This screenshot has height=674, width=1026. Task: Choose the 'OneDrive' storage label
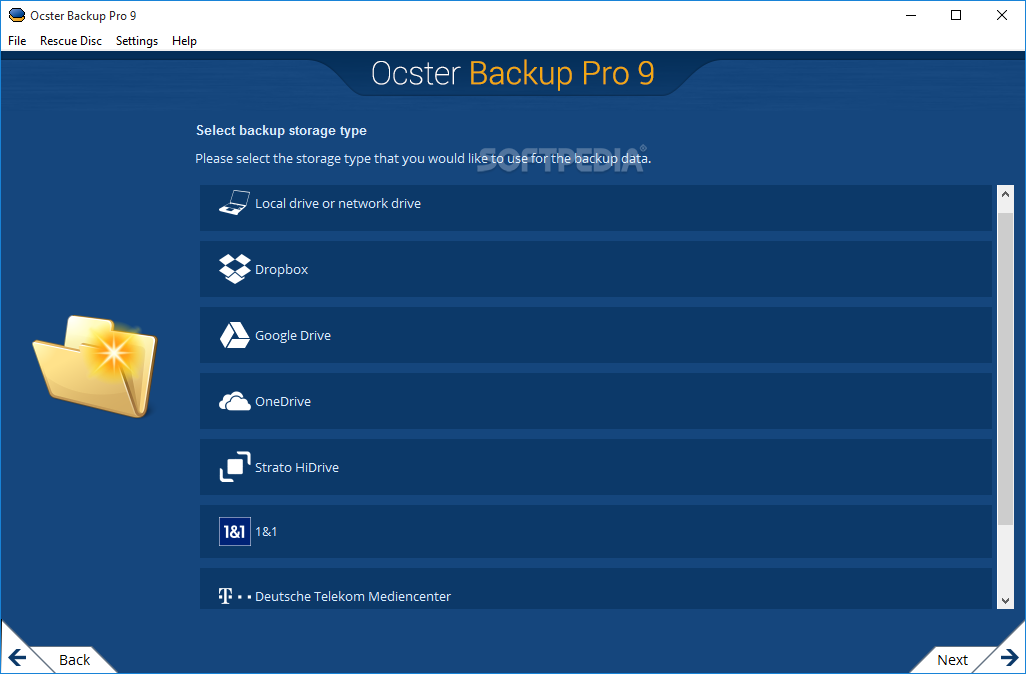tap(283, 402)
